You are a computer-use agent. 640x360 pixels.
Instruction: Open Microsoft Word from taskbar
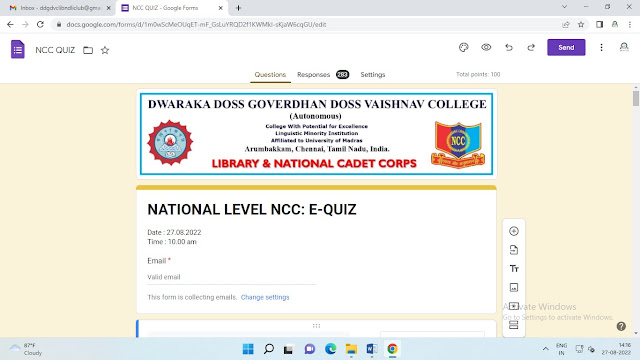(372, 349)
